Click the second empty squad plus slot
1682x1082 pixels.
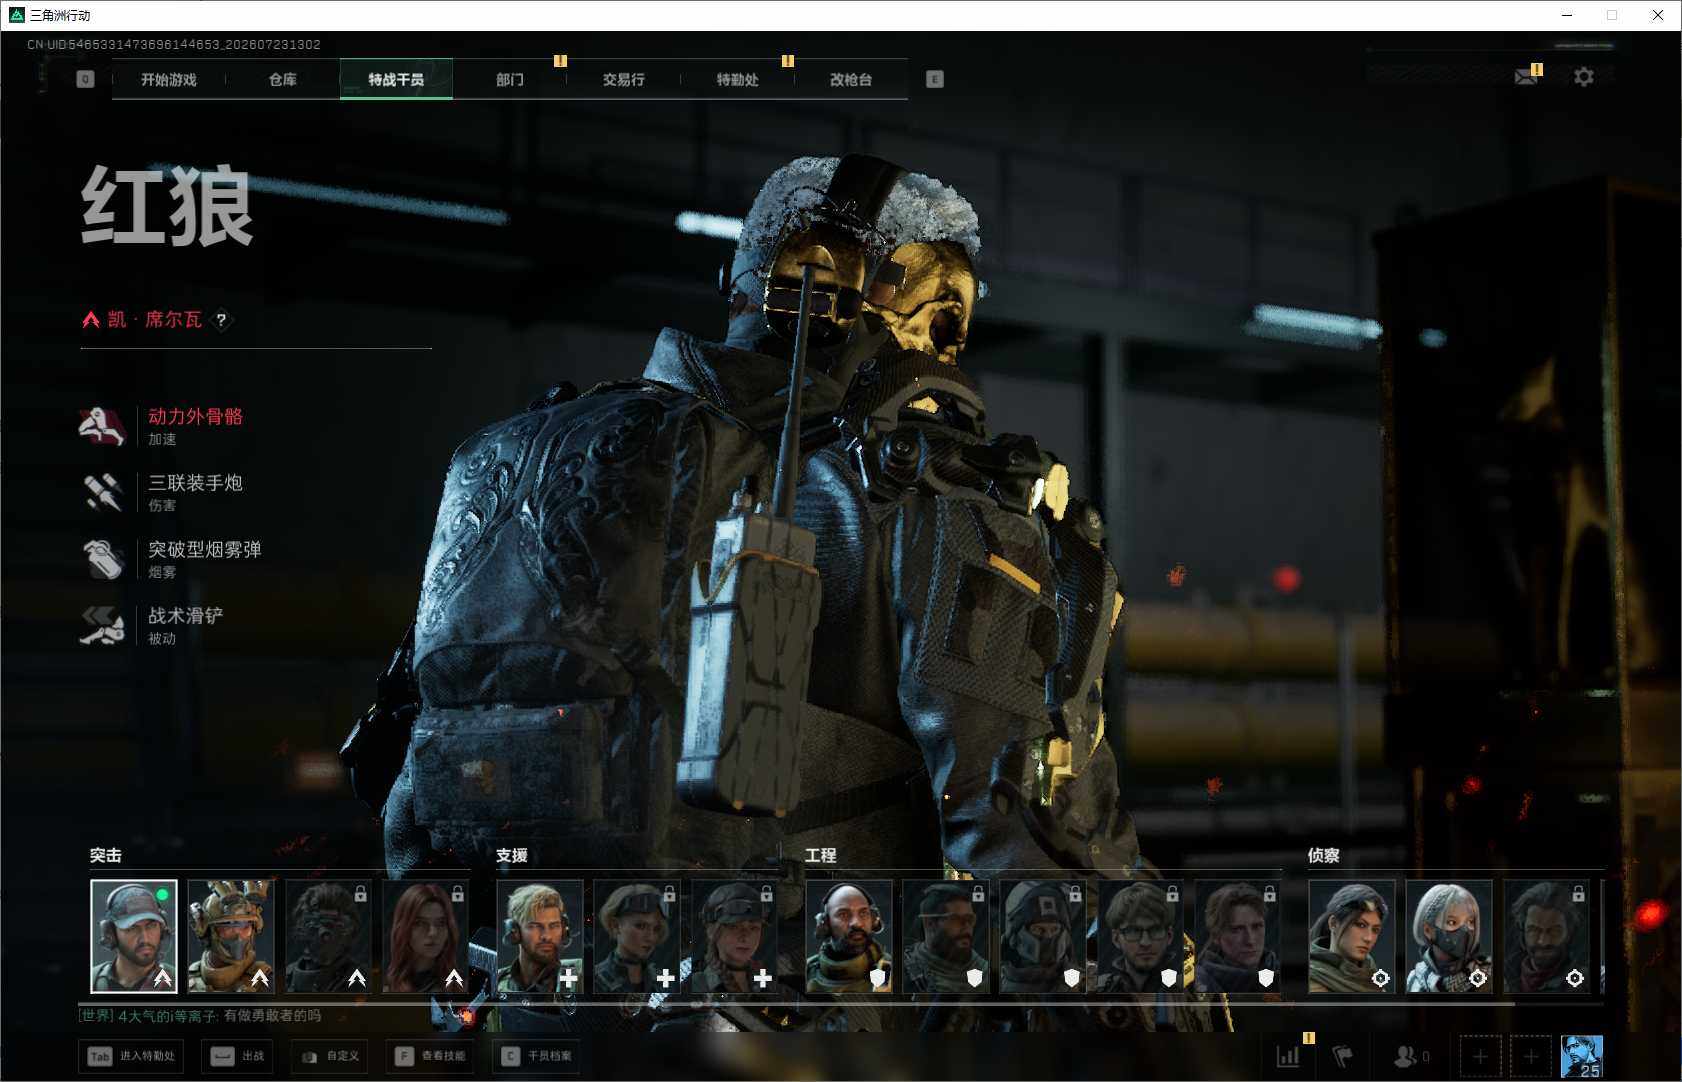pyautogui.click(x=1531, y=1056)
